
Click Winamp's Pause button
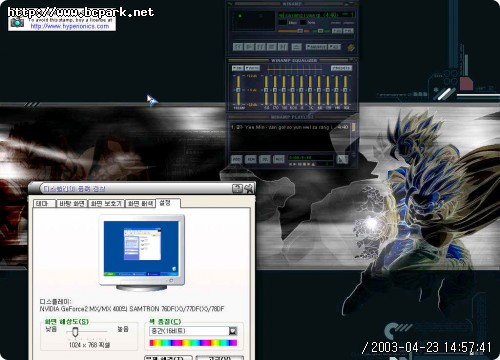click(260, 47)
